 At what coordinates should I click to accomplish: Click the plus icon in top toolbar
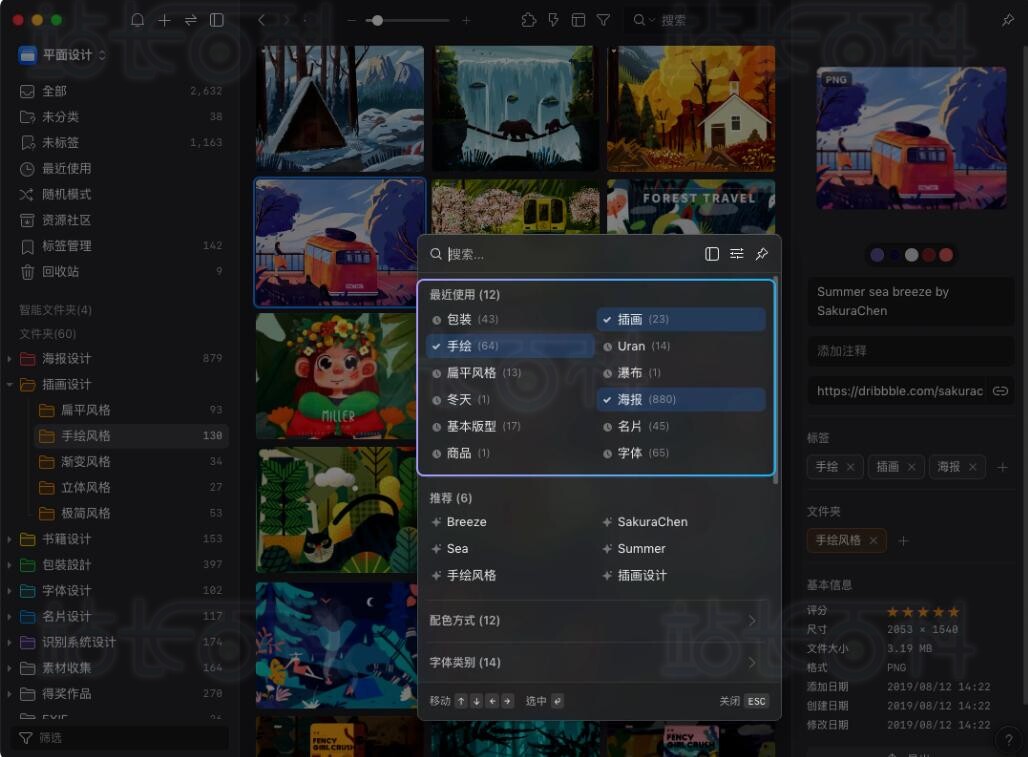[165, 20]
